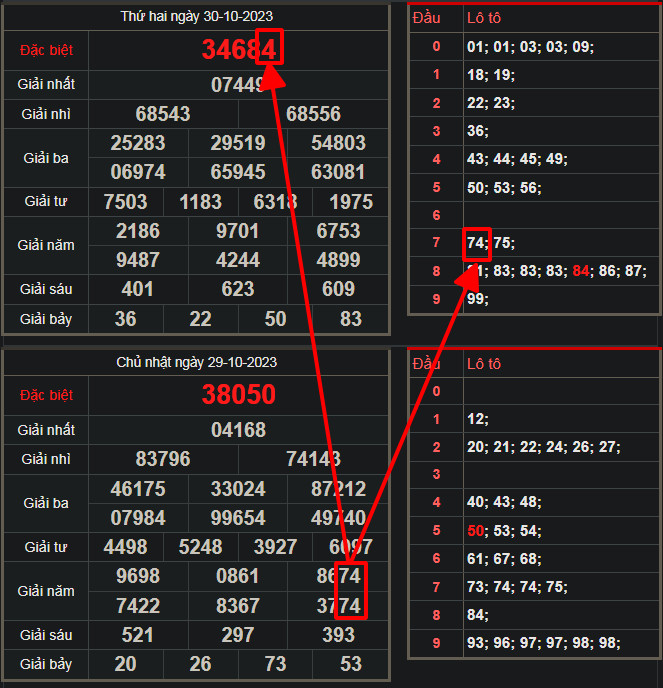Select Giải tư number 7503
Screen dimensions: 663x688
point(126,202)
